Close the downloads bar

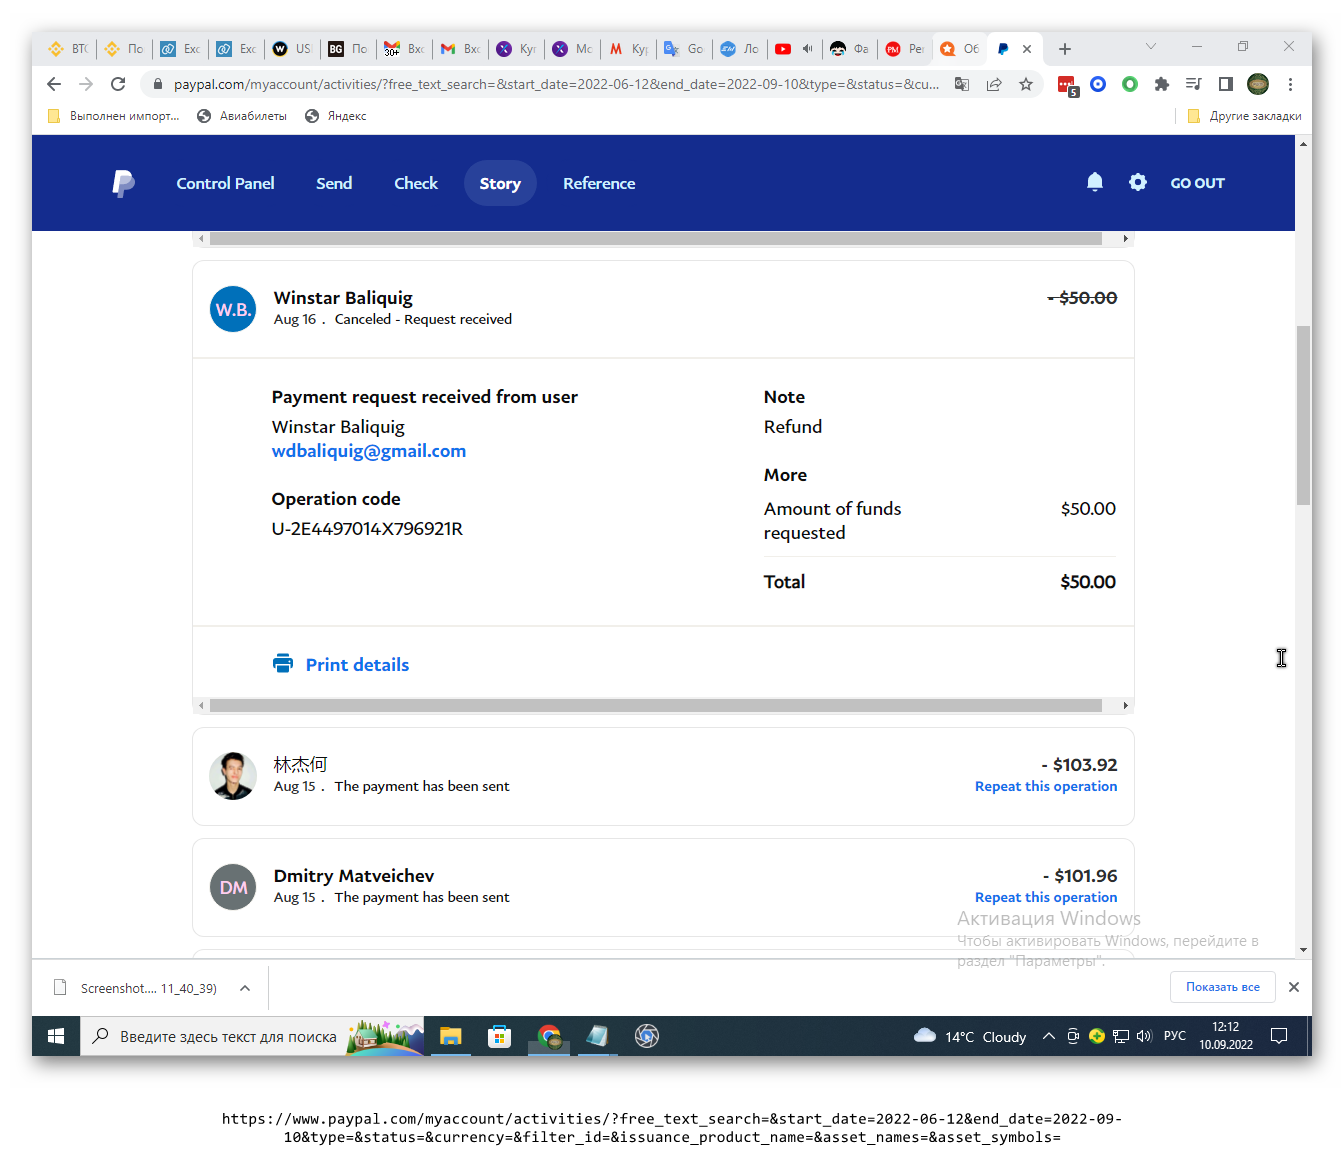(1294, 987)
